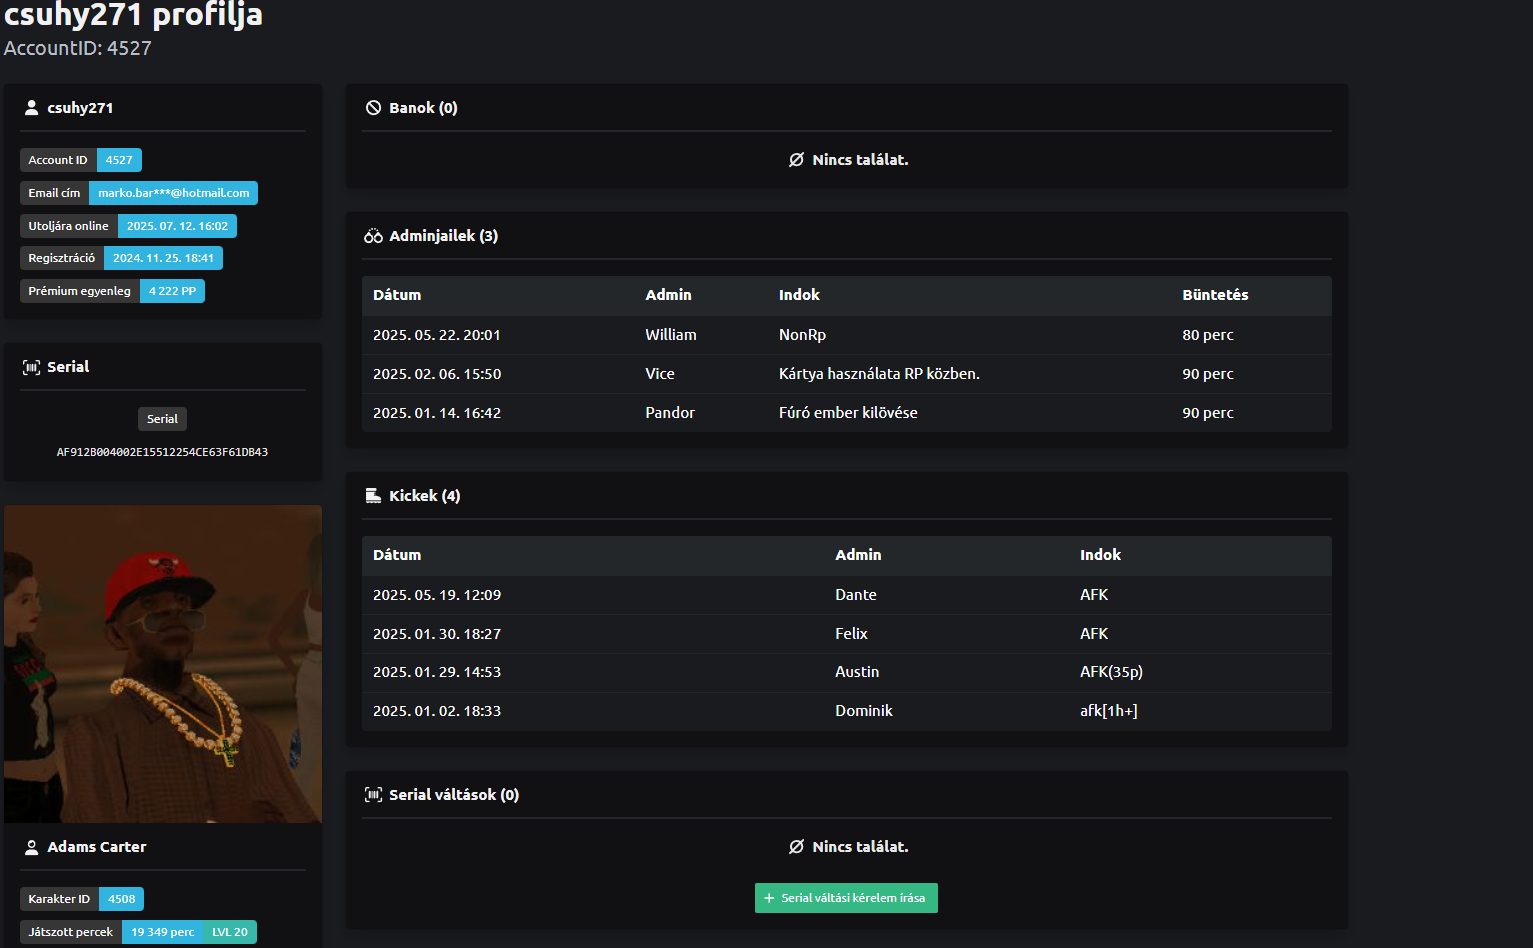
Task: Click the user icon beside csuhy271
Action: (31, 108)
